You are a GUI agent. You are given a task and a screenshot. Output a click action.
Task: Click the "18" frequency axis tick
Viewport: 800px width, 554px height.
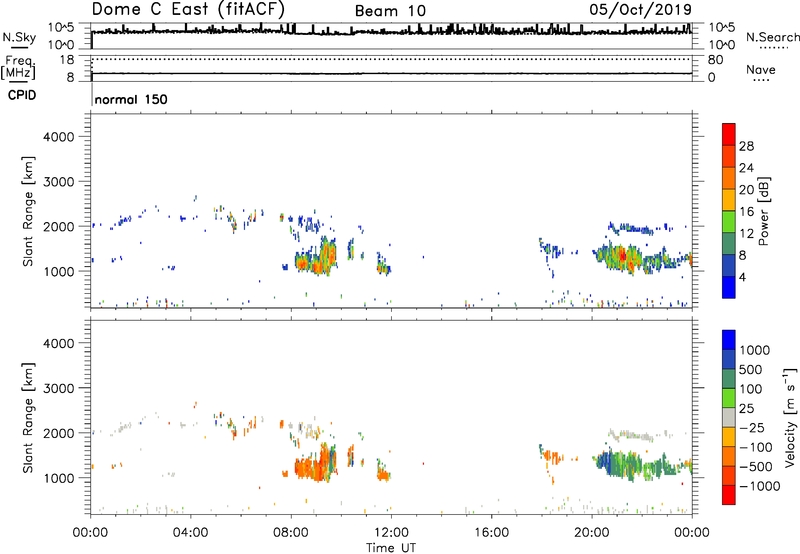(x=67, y=60)
